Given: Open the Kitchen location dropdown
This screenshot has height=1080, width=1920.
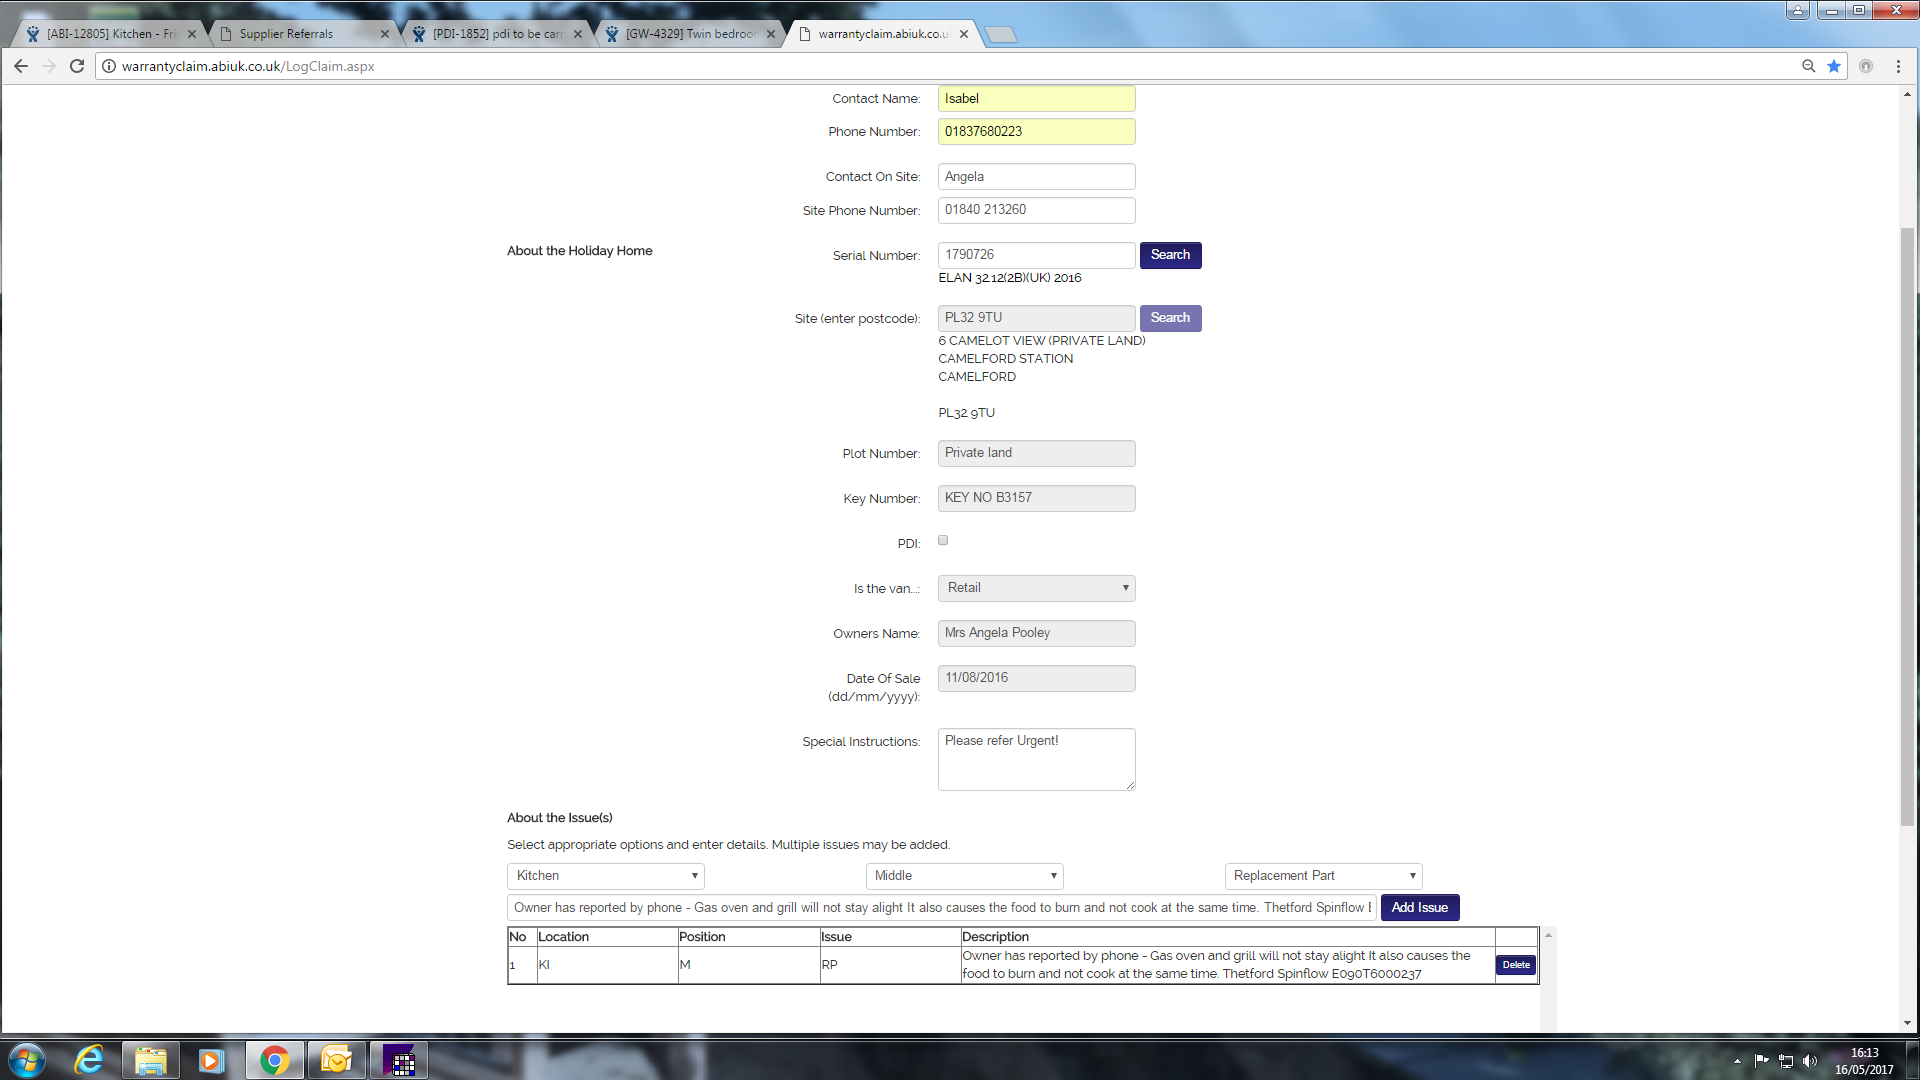Looking at the screenshot, I should (605, 876).
